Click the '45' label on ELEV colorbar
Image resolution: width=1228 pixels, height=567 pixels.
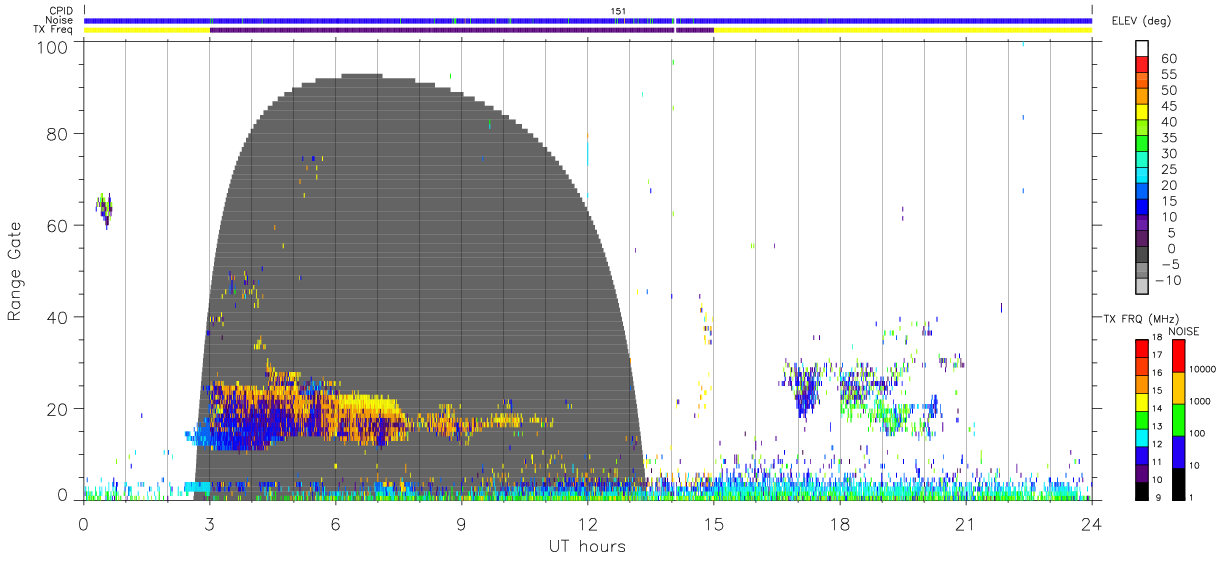(x=1168, y=106)
